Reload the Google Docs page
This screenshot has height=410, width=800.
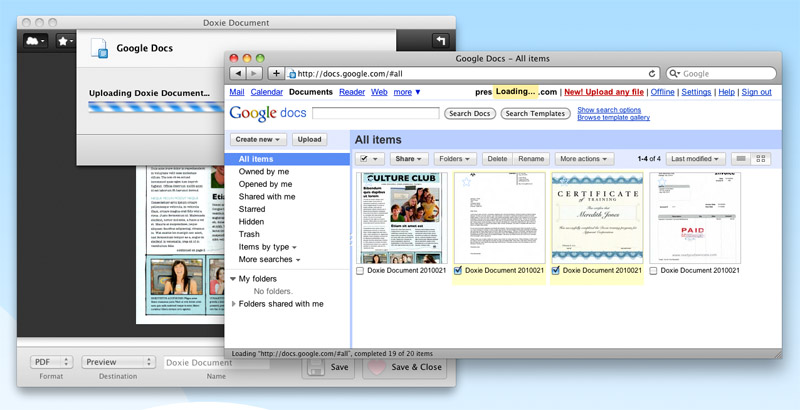[652, 74]
